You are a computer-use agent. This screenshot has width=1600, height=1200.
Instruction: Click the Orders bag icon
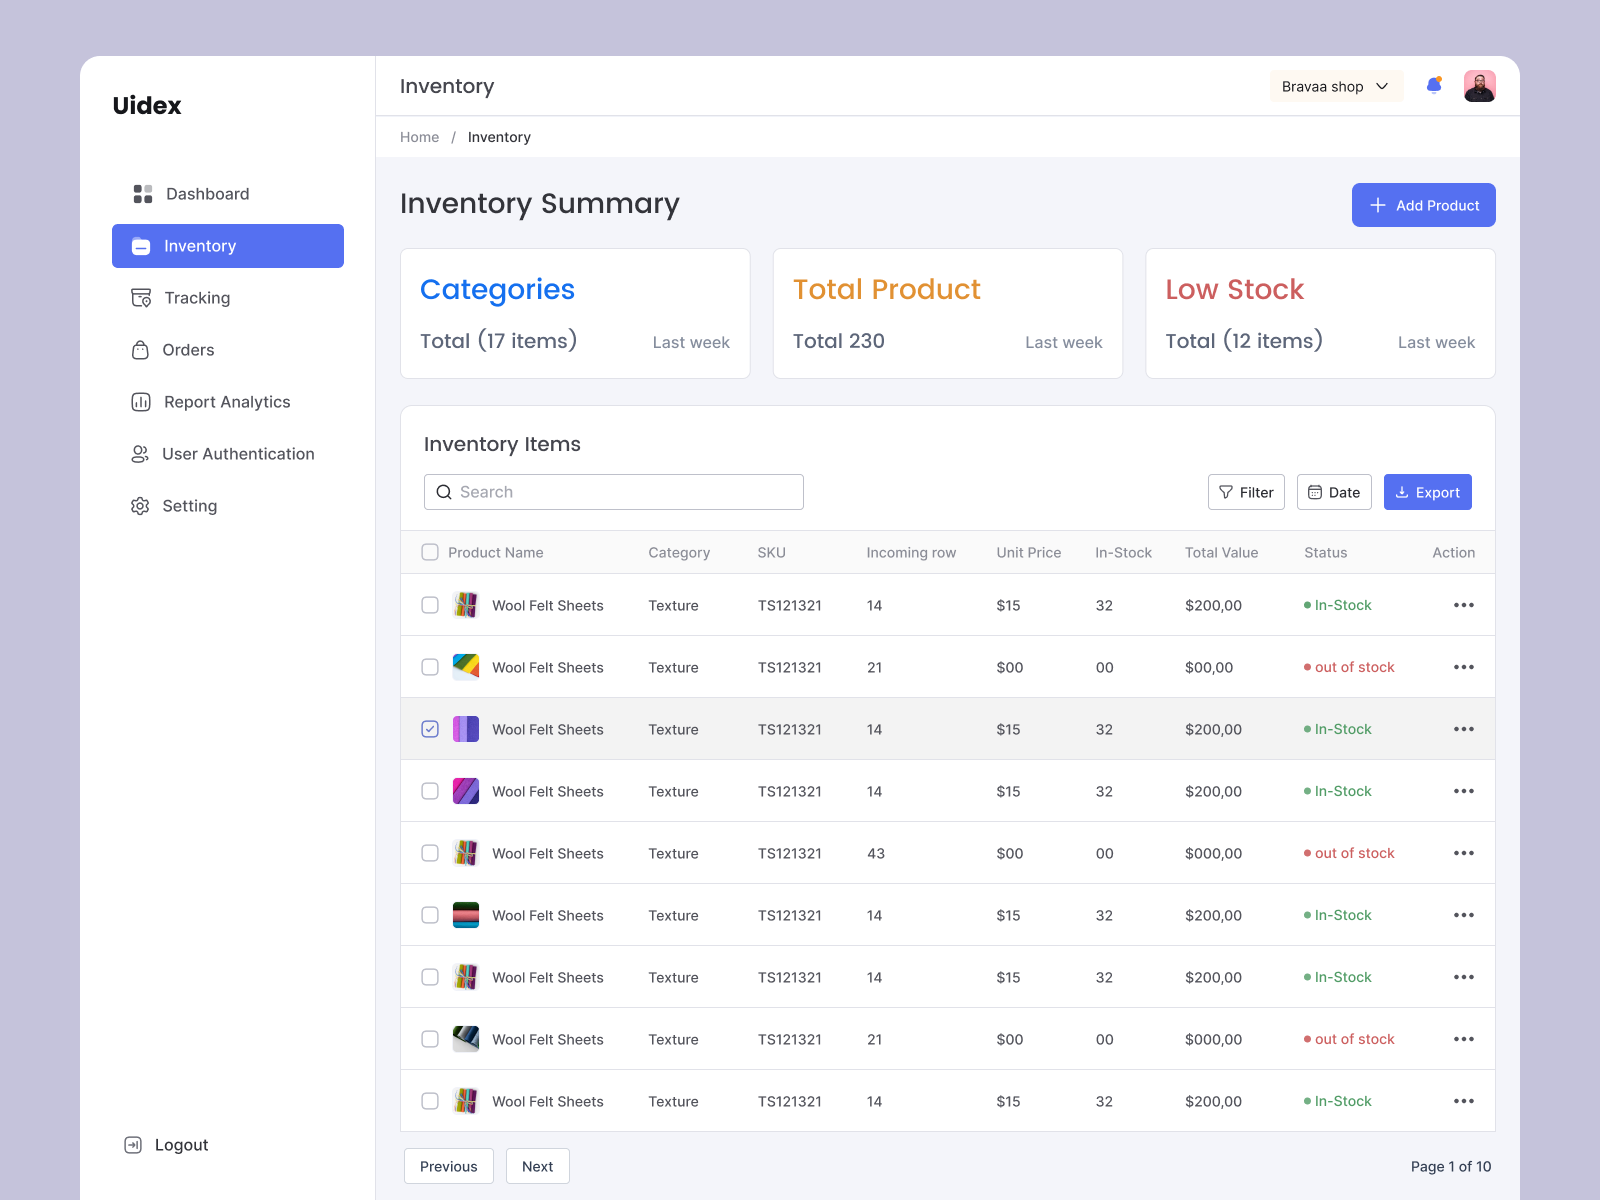point(141,350)
